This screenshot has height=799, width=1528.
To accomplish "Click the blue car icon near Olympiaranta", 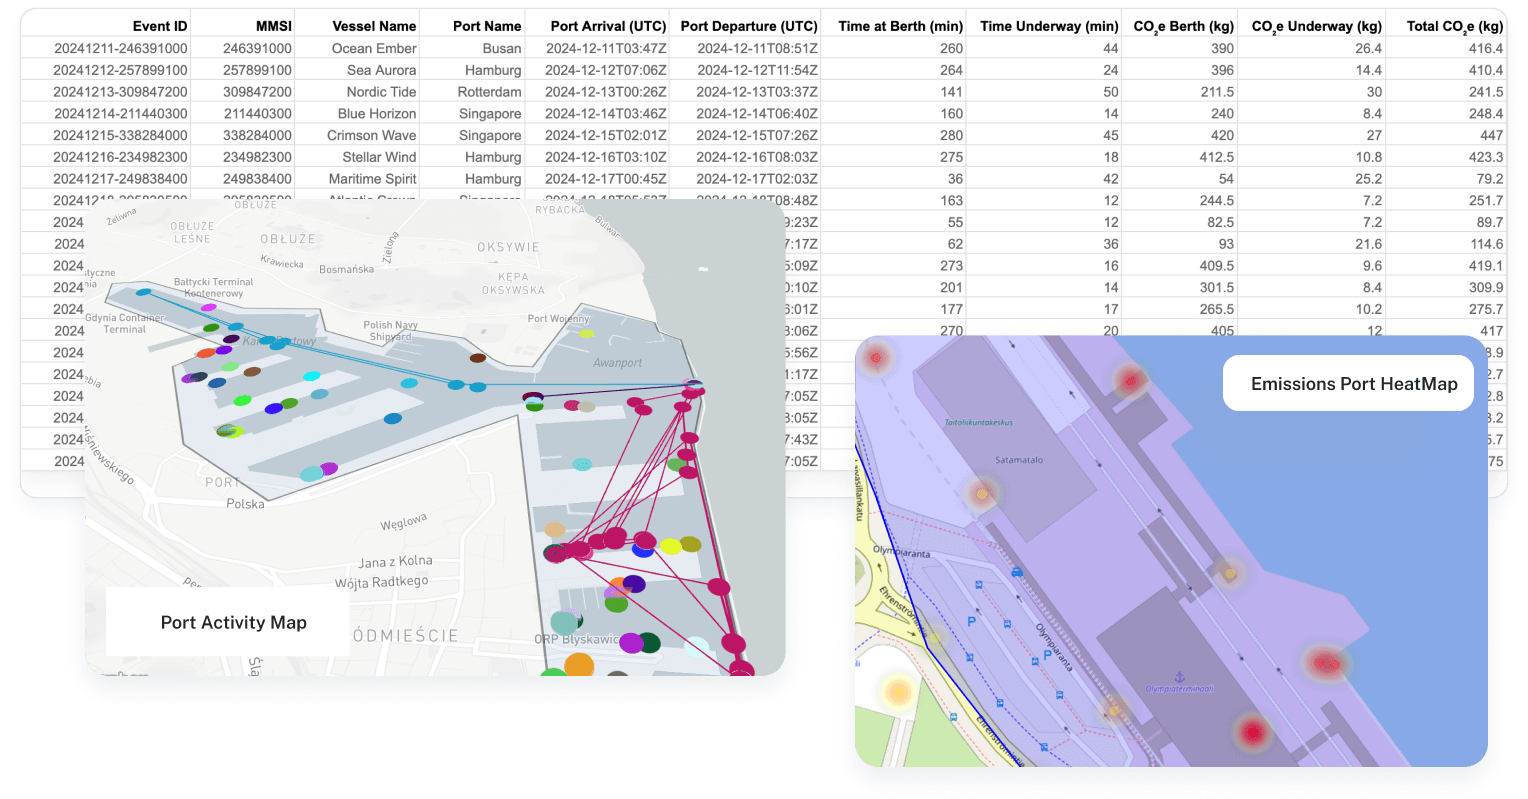I will pos(1017,573).
